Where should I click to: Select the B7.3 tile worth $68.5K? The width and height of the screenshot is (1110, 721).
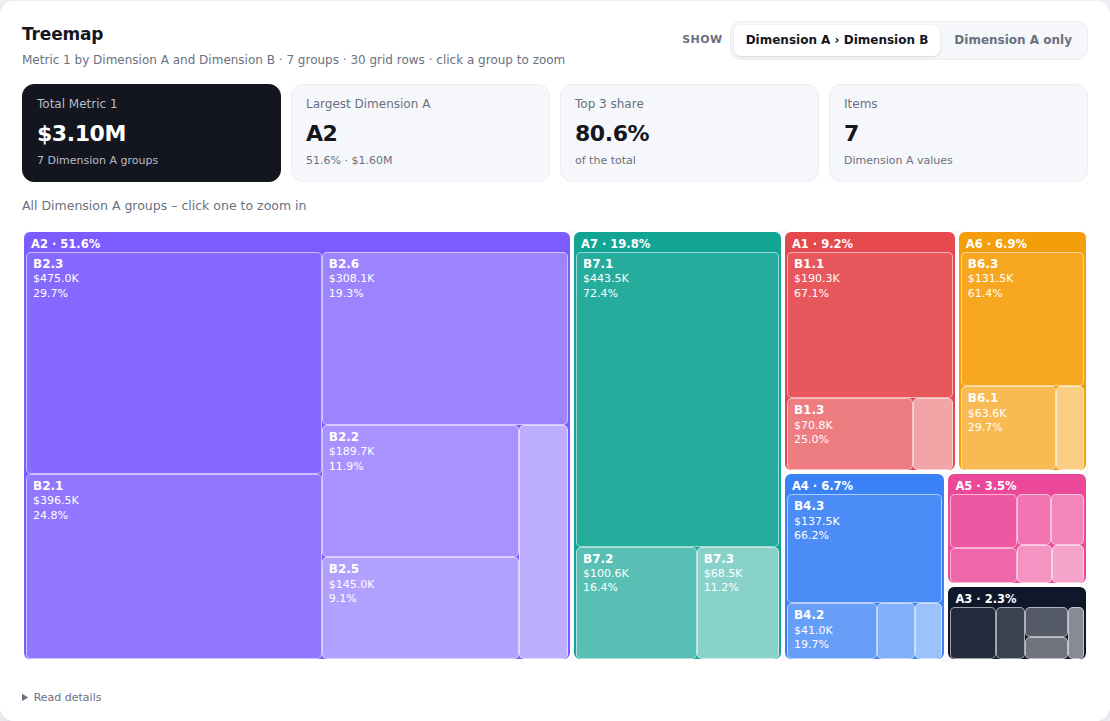[738, 603]
